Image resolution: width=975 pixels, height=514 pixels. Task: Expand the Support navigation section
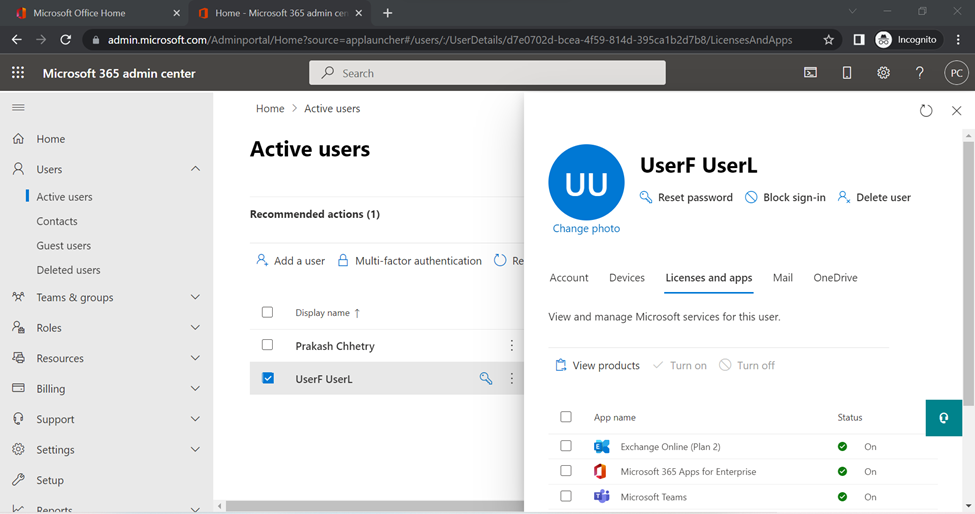(195, 419)
